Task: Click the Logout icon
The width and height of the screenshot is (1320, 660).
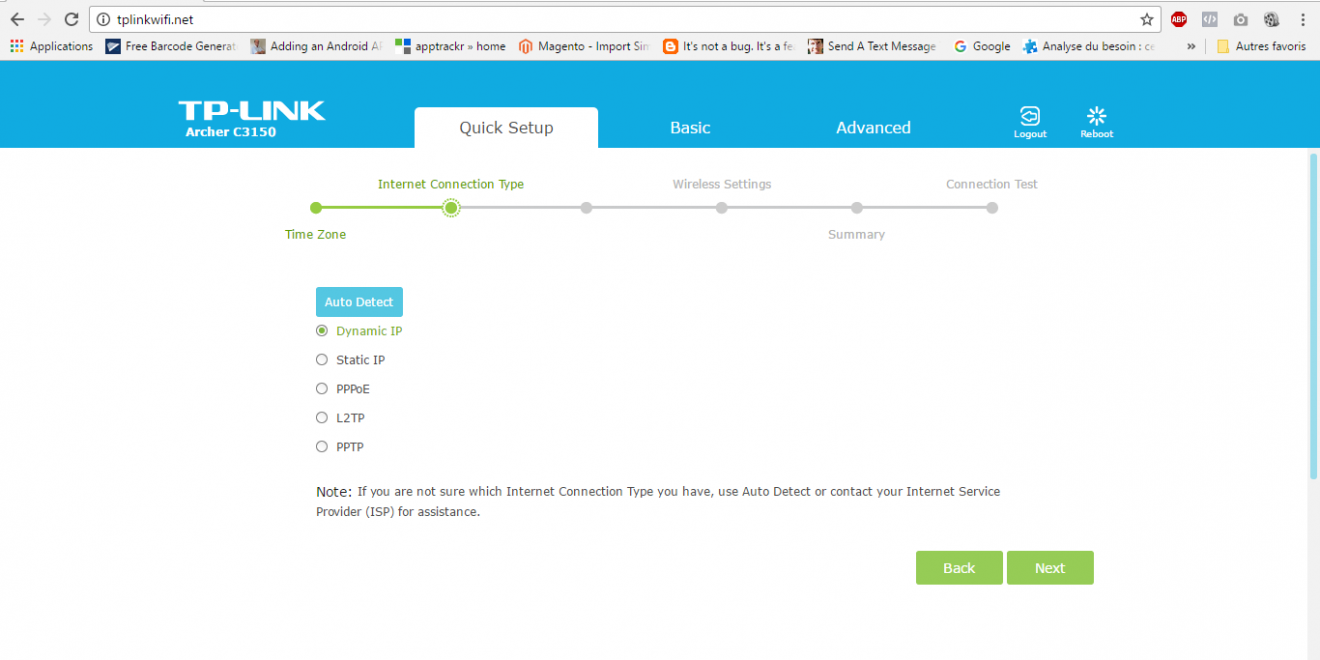Action: pyautogui.click(x=1029, y=117)
